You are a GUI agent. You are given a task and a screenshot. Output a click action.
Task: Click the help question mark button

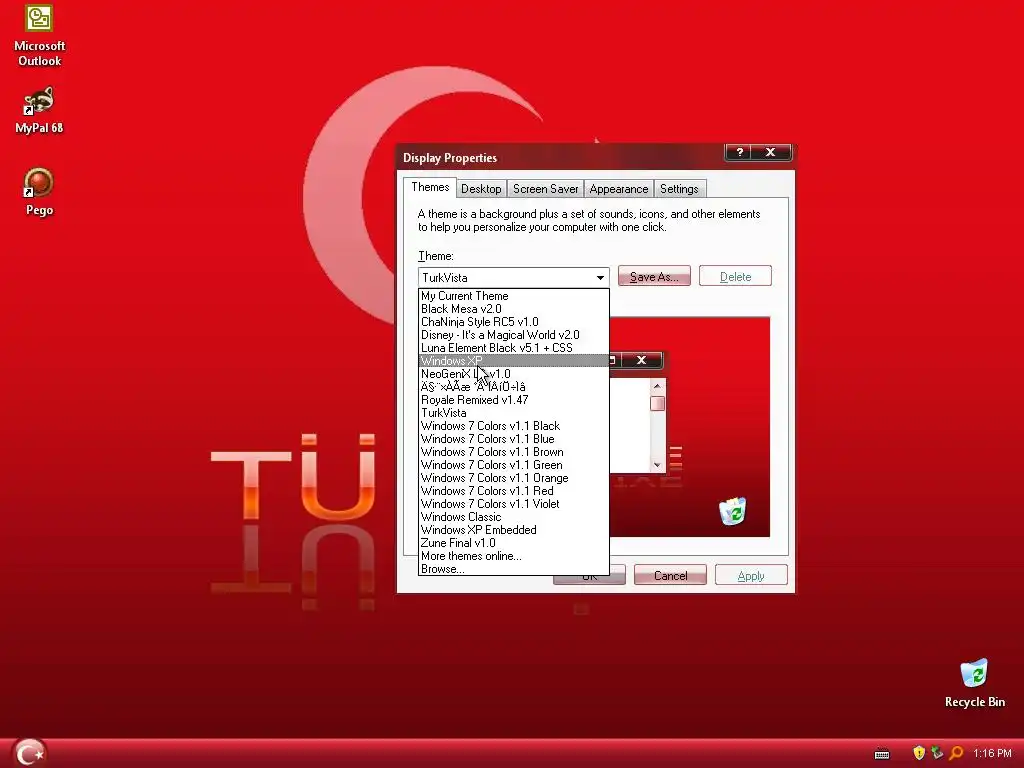point(739,152)
